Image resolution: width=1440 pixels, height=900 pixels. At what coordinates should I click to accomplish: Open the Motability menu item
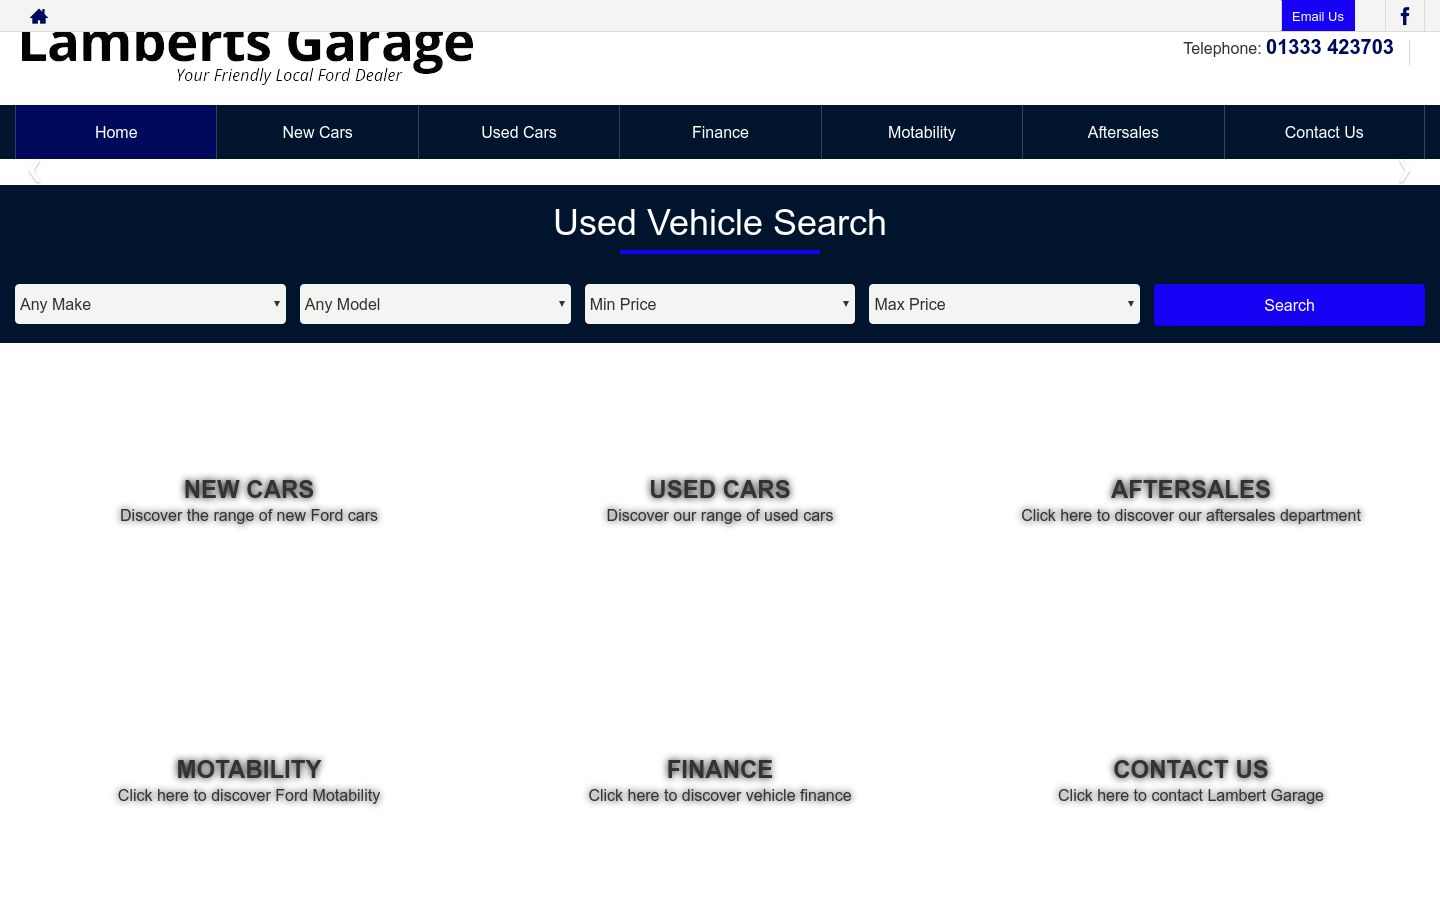pos(922,132)
